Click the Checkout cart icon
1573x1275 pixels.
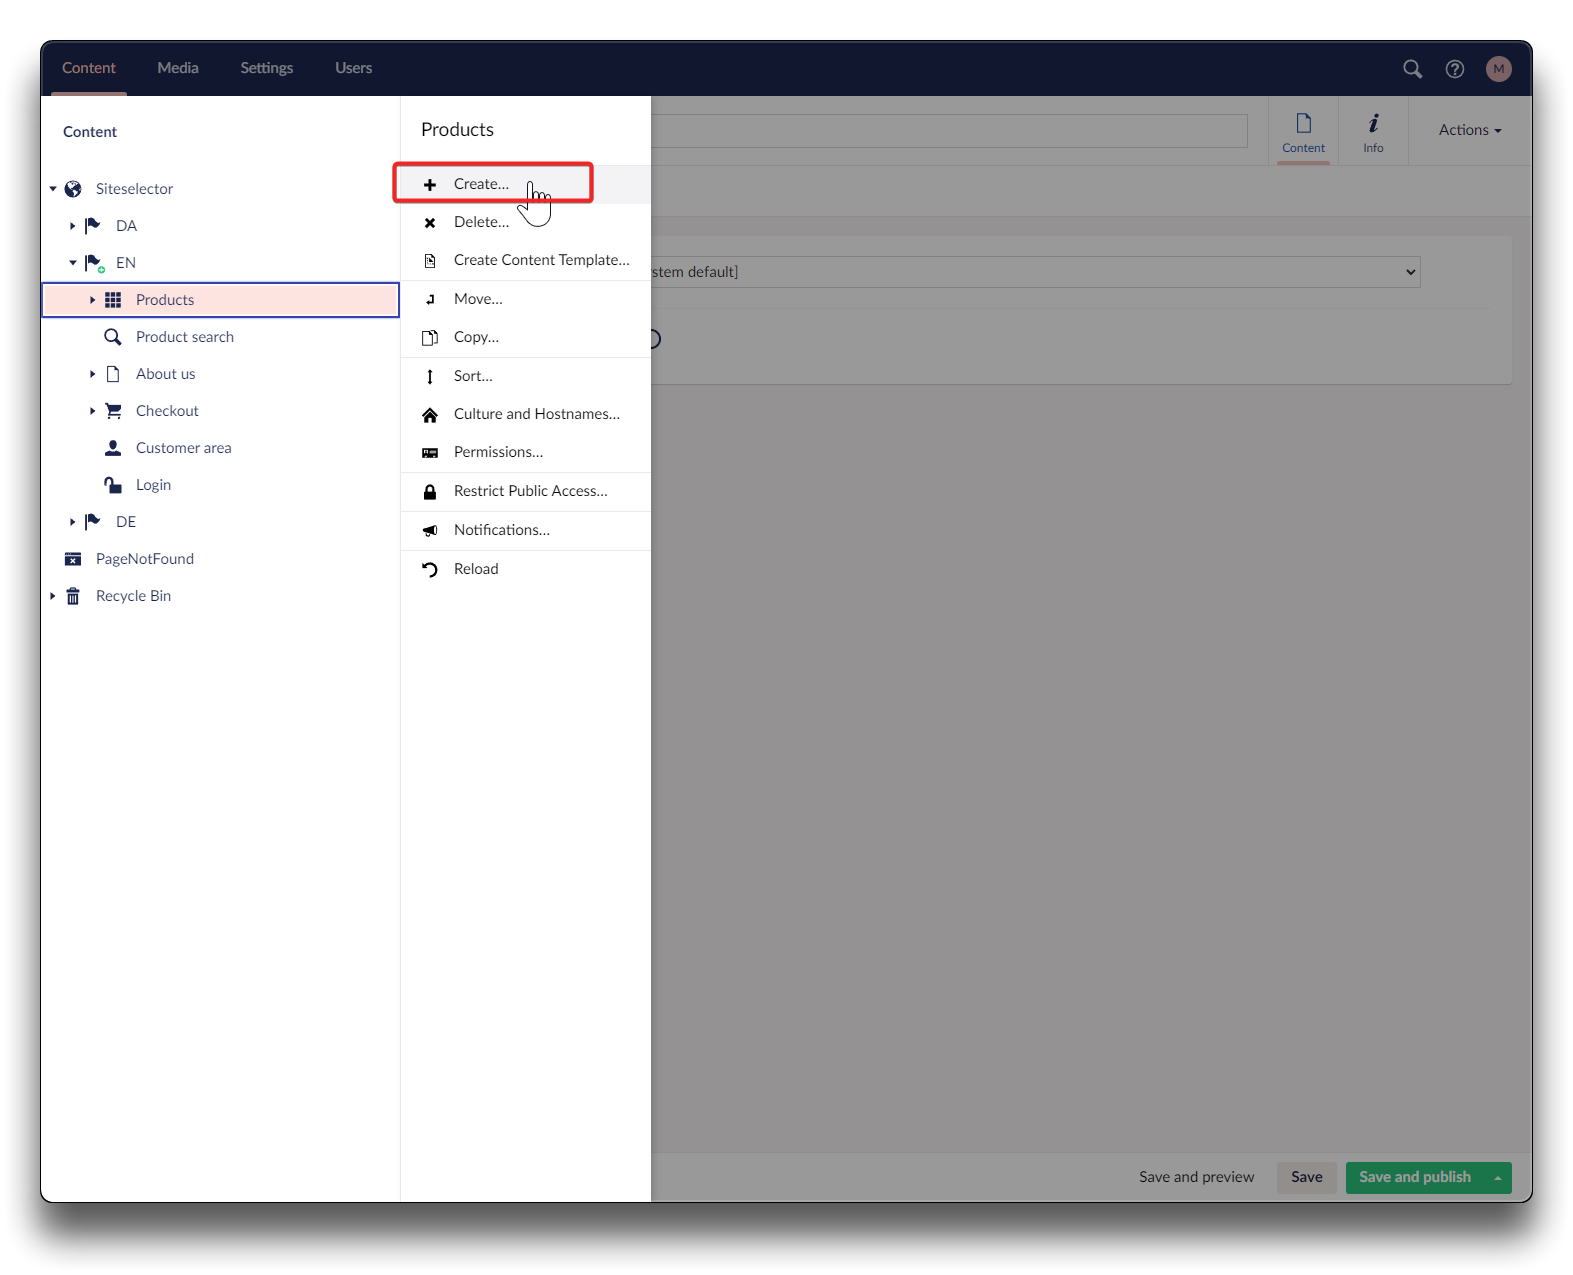tap(114, 411)
